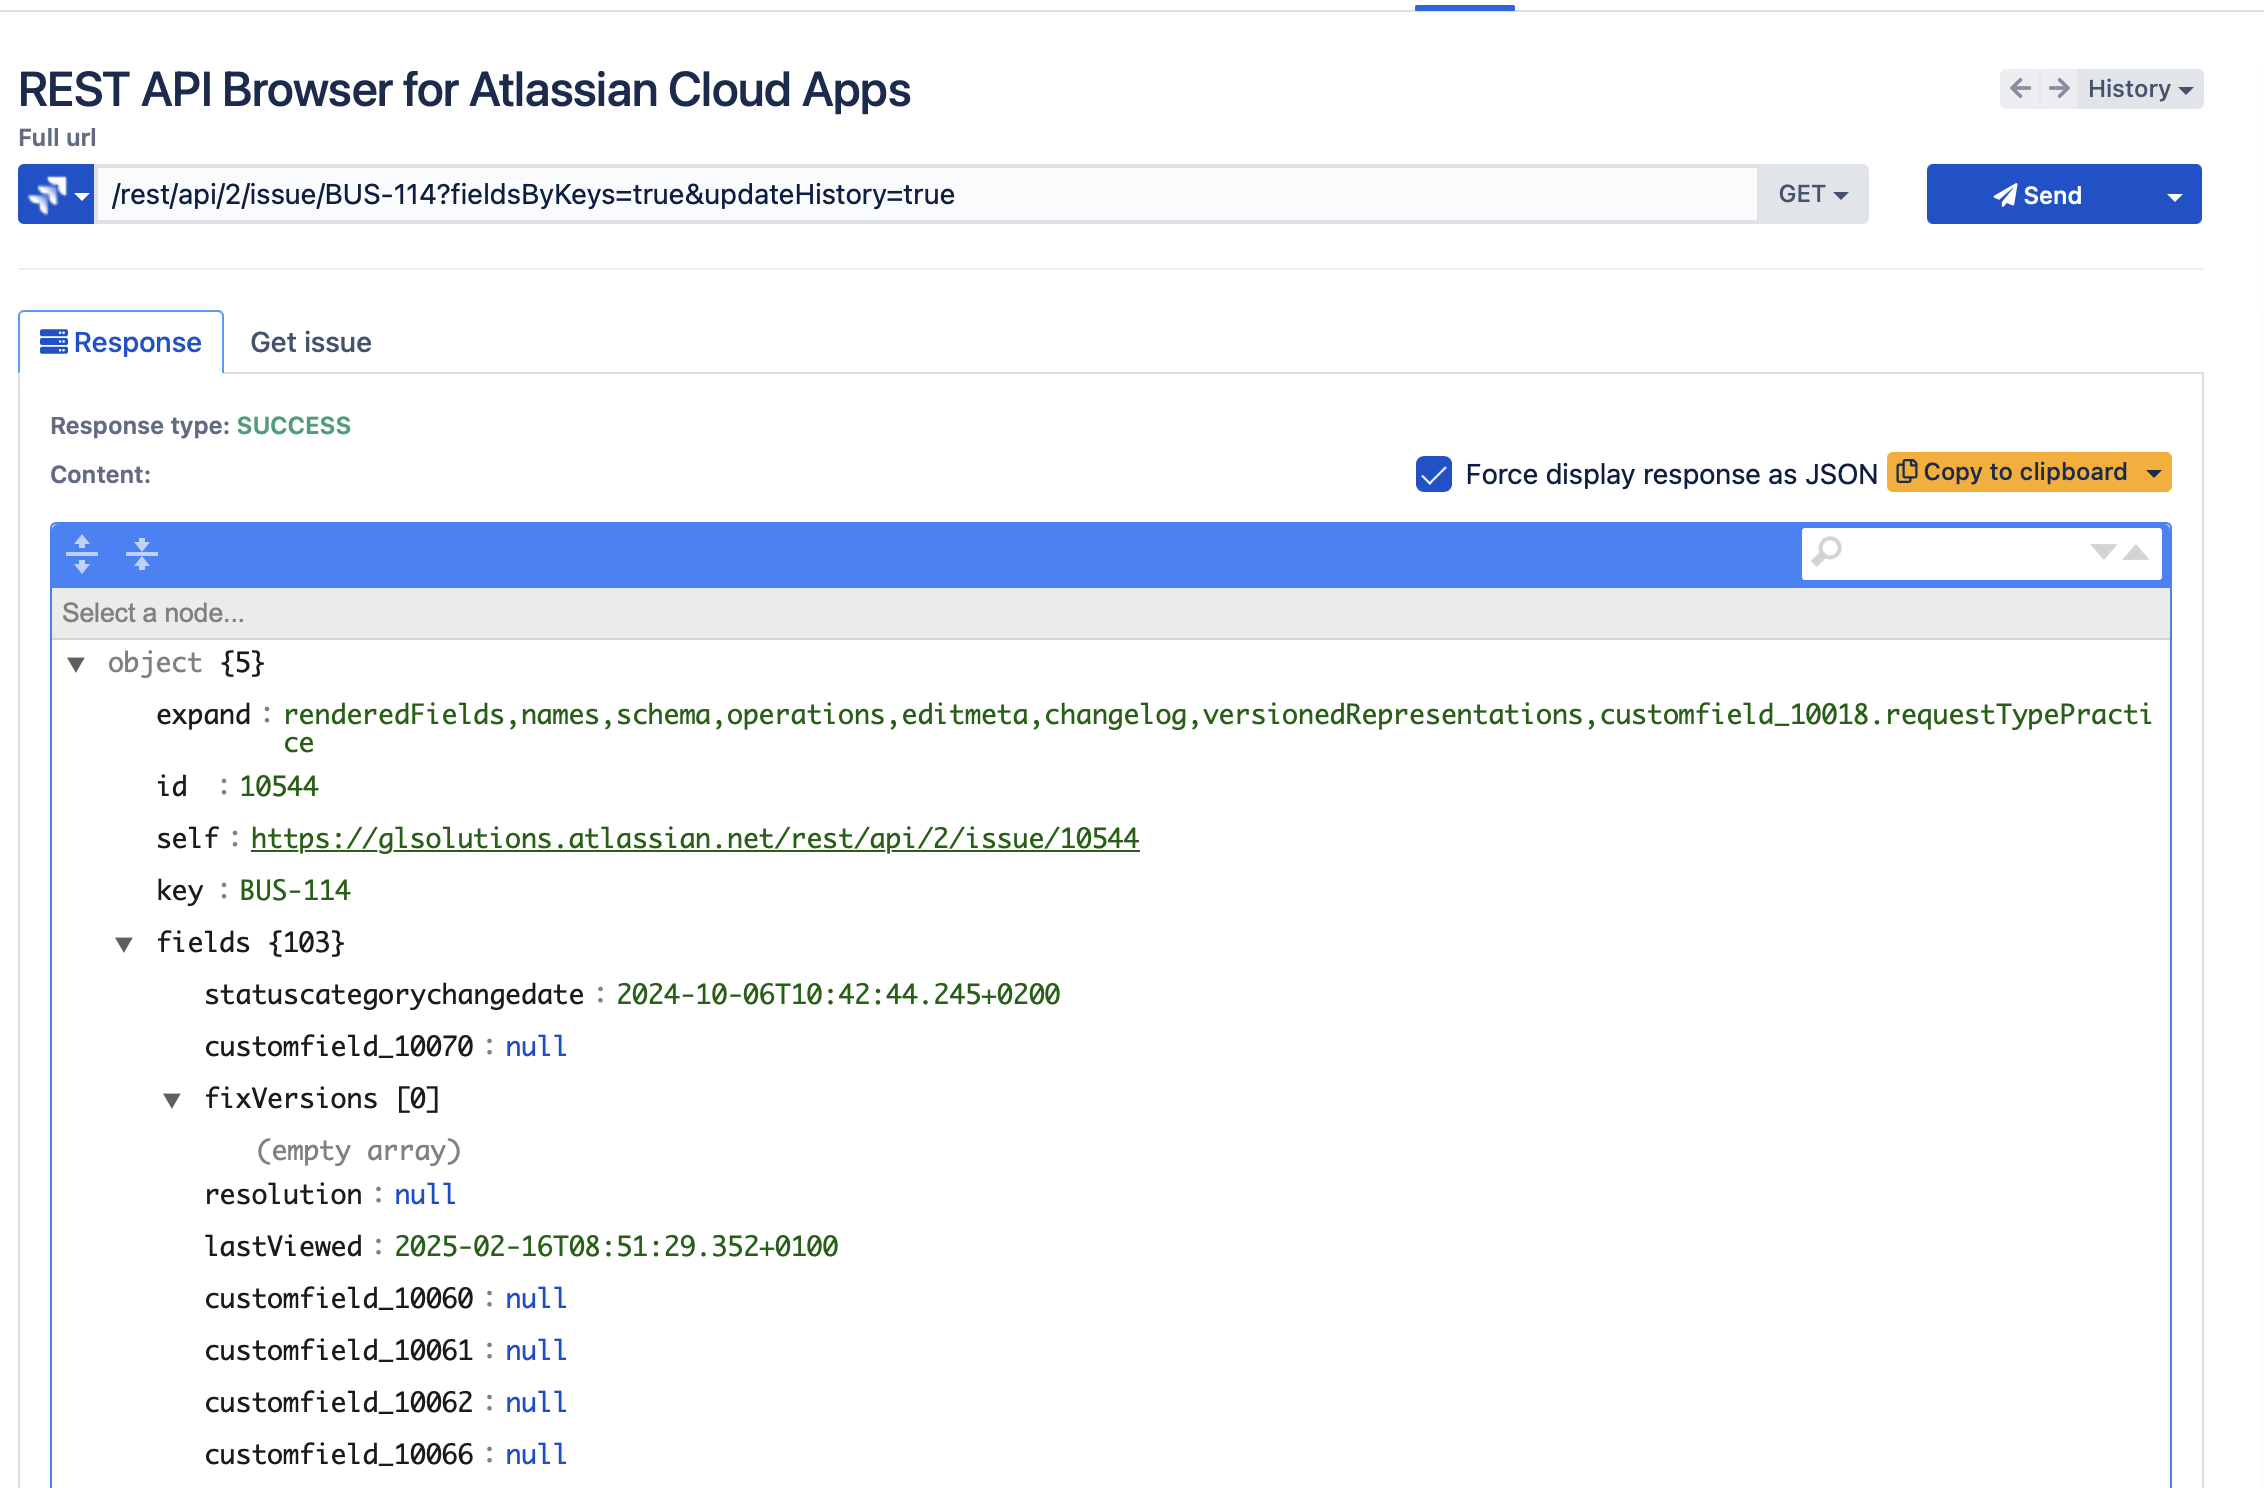Image resolution: width=2264 pixels, height=1488 pixels.
Task: Open the GET method dropdown
Action: (x=1812, y=194)
